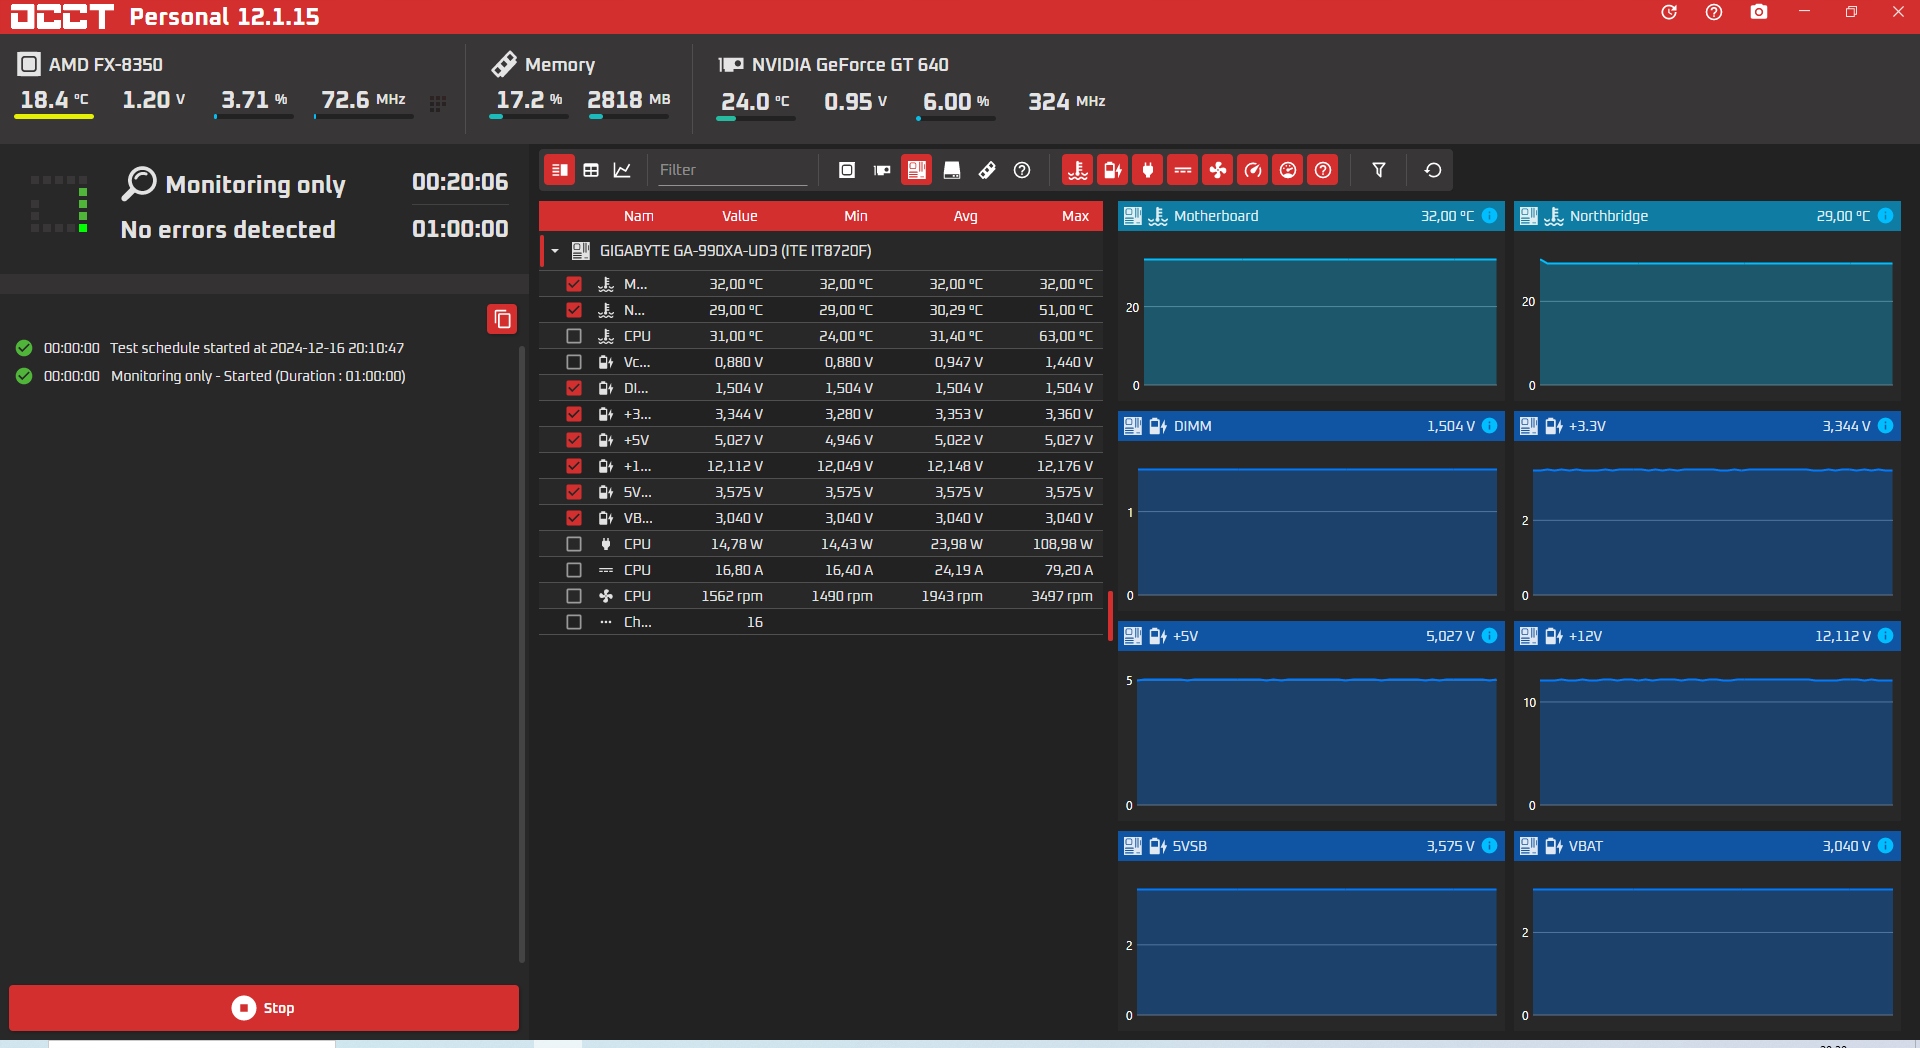
Task: Check the CPU current 16,80 A row
Action: coord(574,570)
